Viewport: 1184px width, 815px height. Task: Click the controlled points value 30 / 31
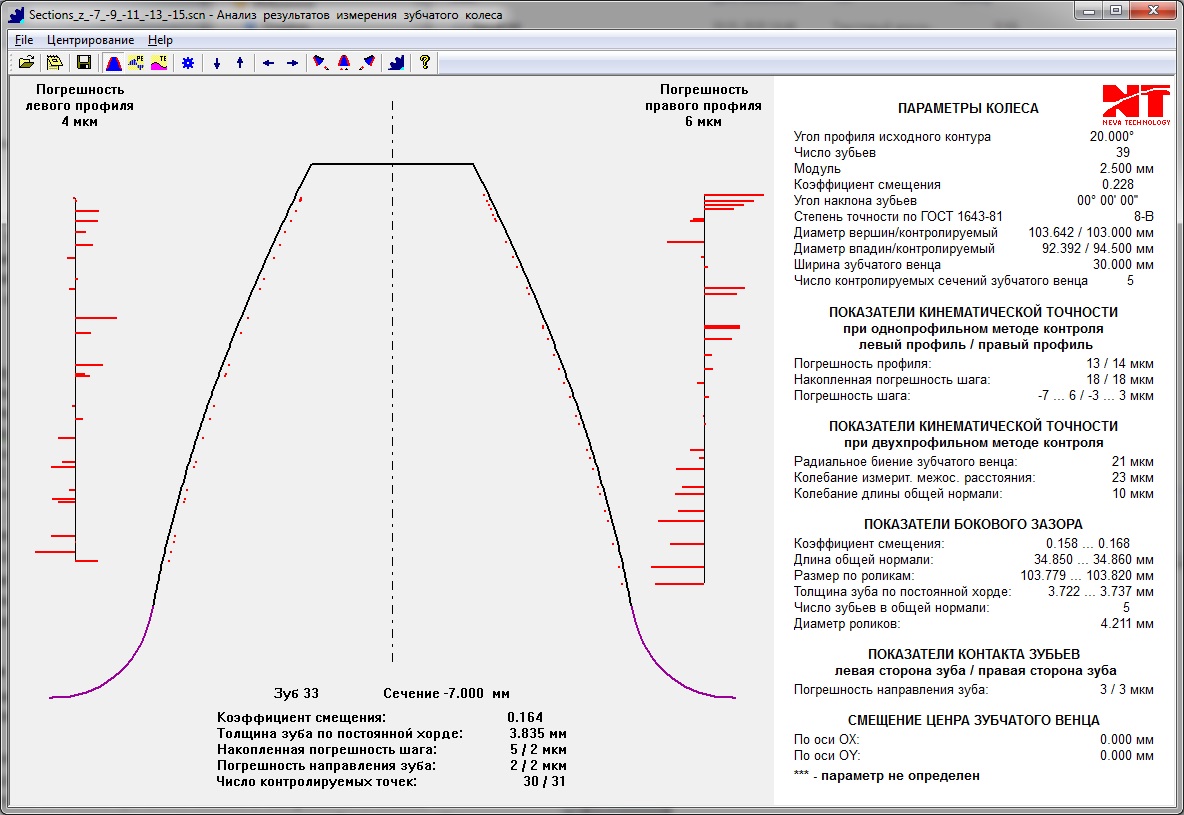[544, 782]
